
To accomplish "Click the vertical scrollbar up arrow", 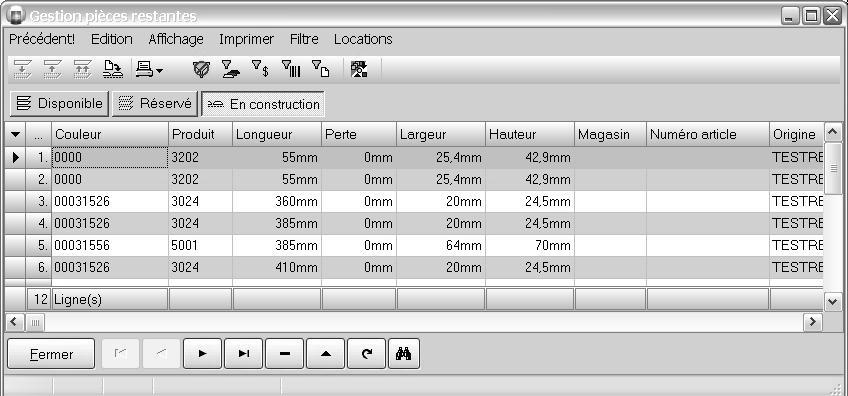I will click(x=833, y=131).
